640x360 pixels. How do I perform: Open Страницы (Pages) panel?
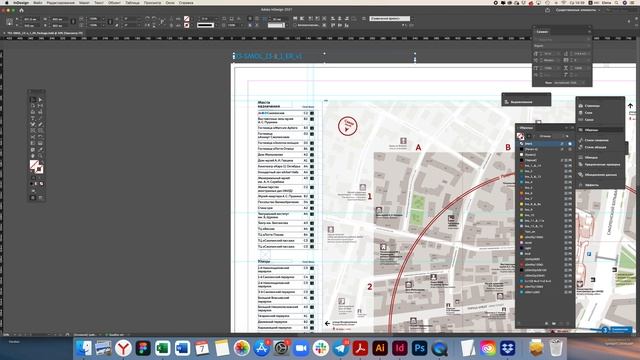click(x=592, y=106)
